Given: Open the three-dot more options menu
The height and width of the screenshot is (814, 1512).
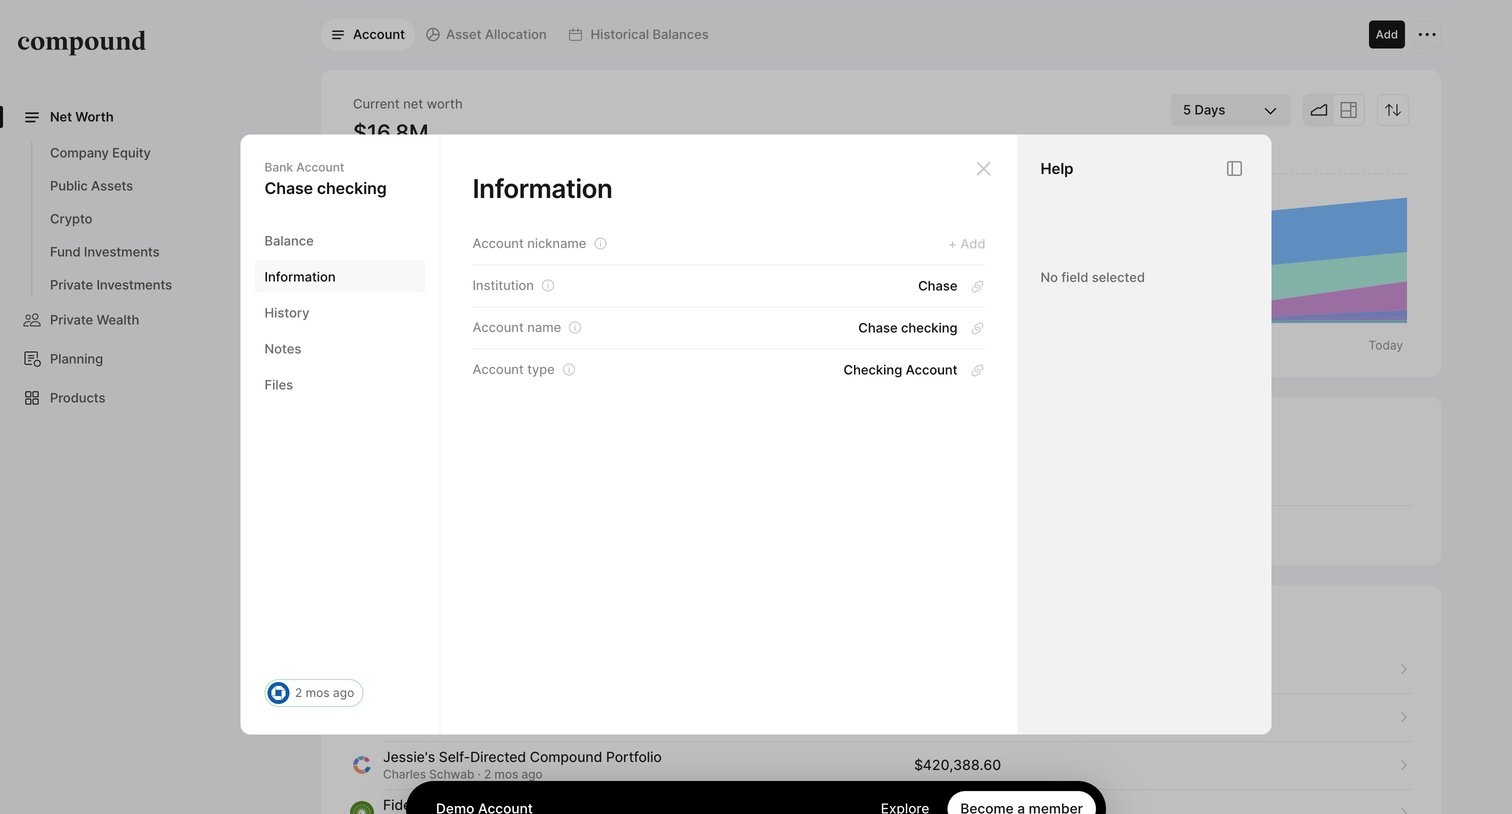Looking at the screenshot, I should click(1427, 34).
